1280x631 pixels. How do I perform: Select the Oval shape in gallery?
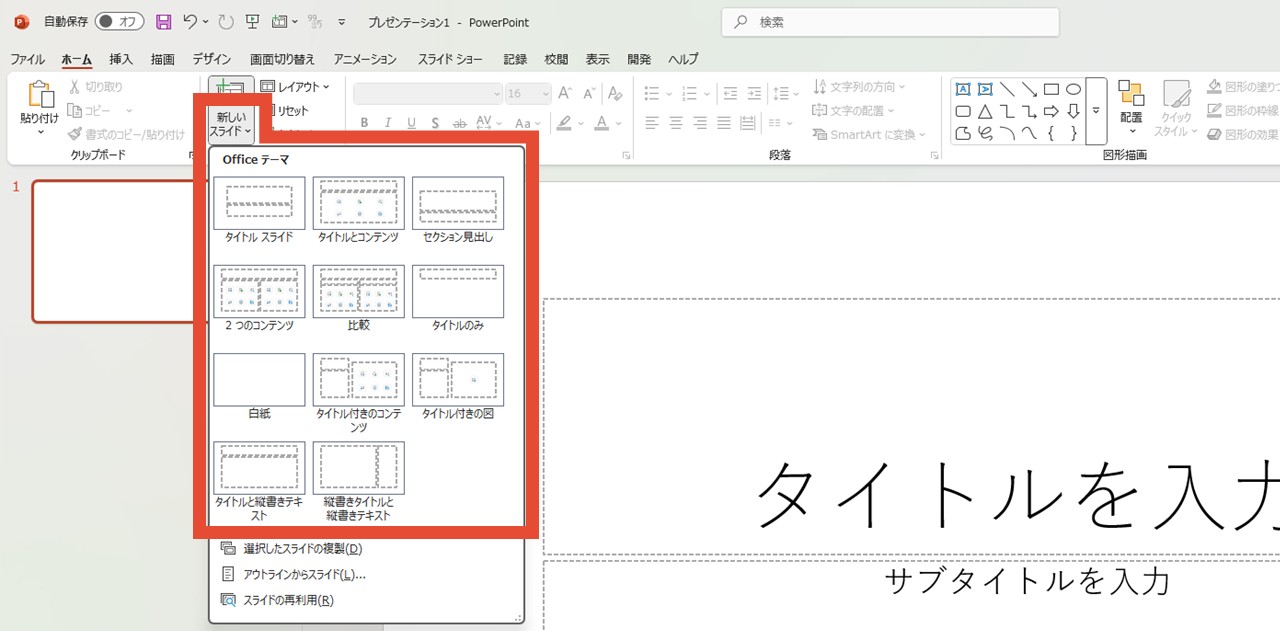click(x=1073, y=89)
